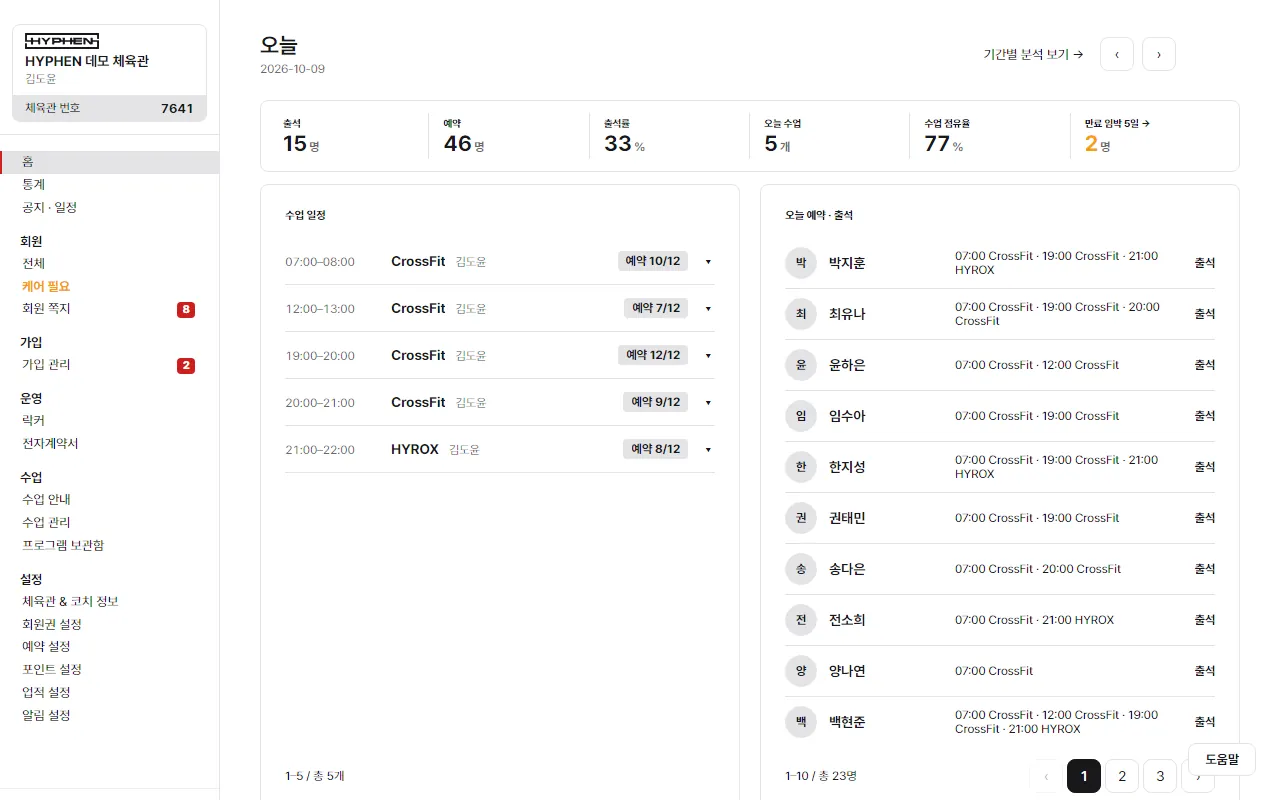Image resolution: width=1280 pixels, height=800 pixels.
Task: Click 송다은's avatar circle
Action: pyautogui.click(x=801, y=569)
